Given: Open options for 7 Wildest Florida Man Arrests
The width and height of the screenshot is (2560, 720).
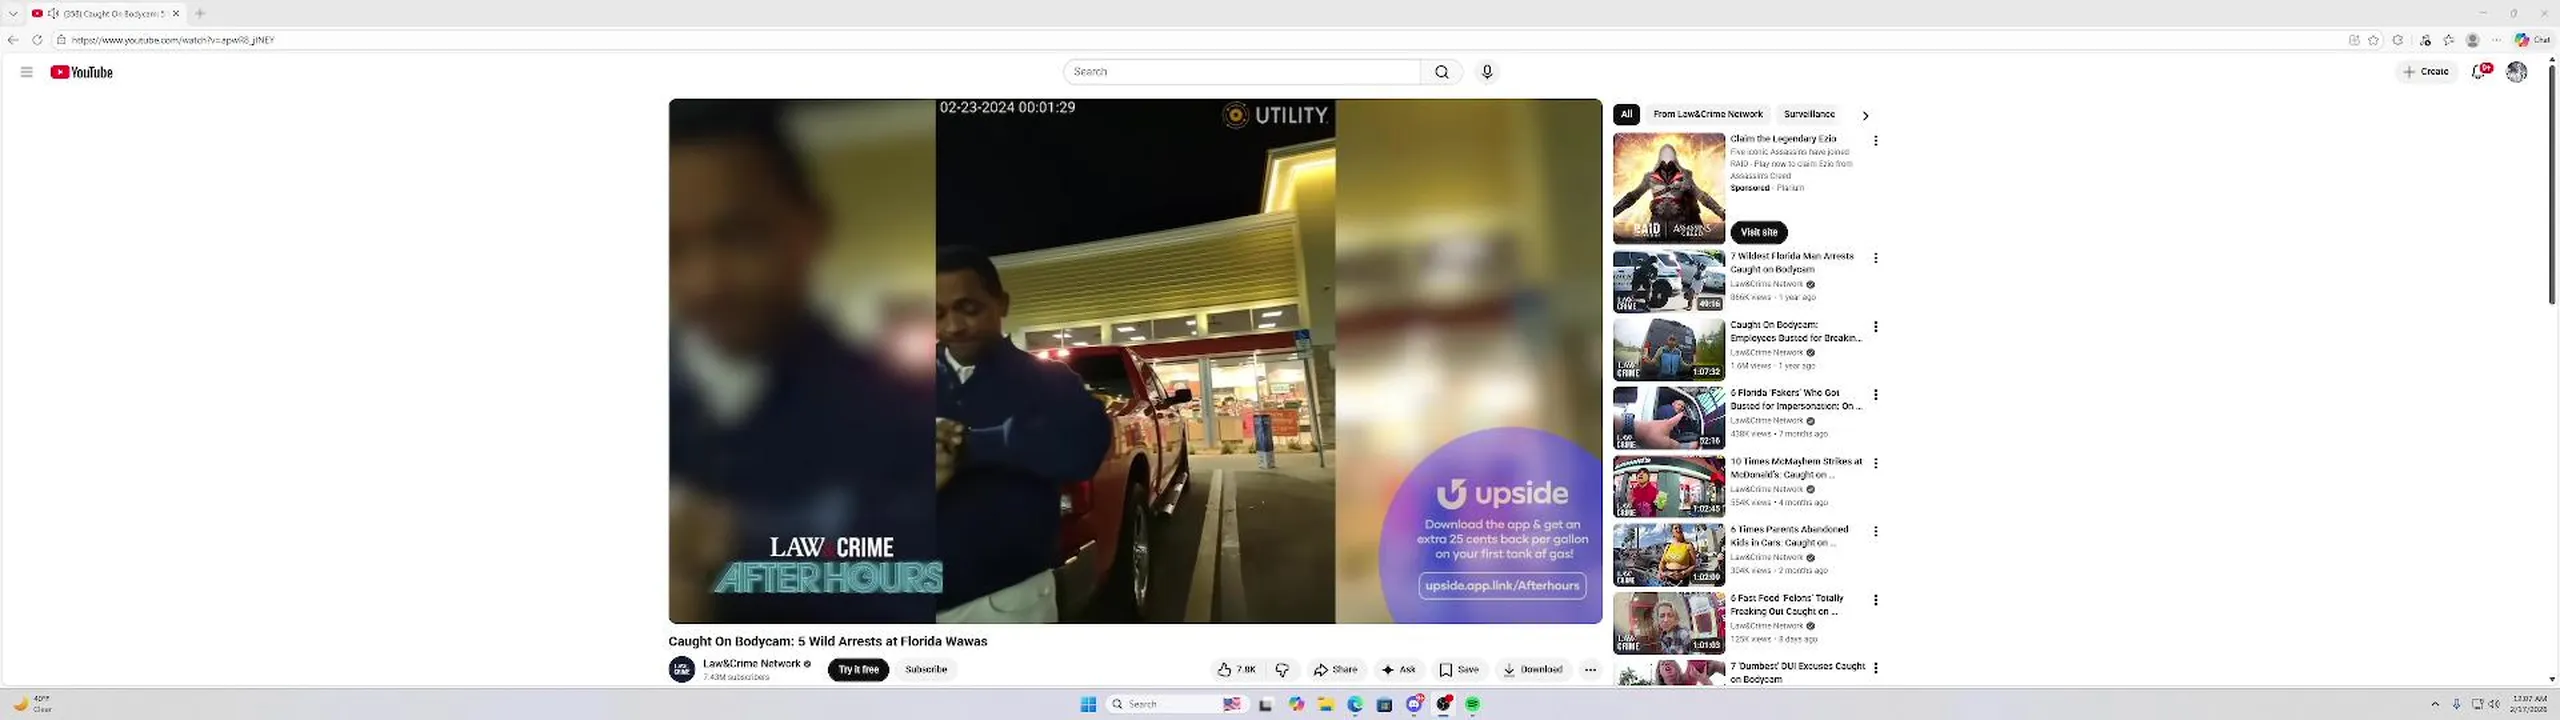Looking at the screenshot, I should (x=1875, y=258).
